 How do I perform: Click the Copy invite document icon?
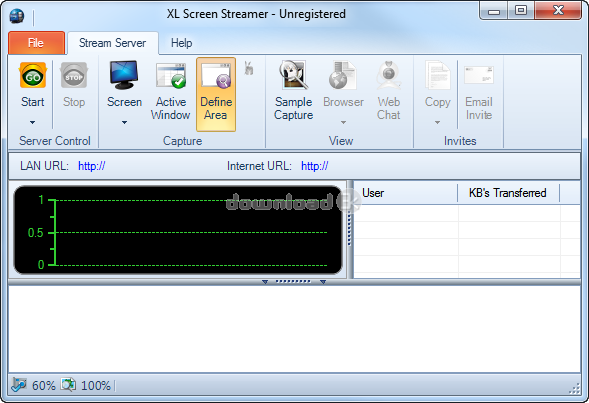[x=437, y=75]
